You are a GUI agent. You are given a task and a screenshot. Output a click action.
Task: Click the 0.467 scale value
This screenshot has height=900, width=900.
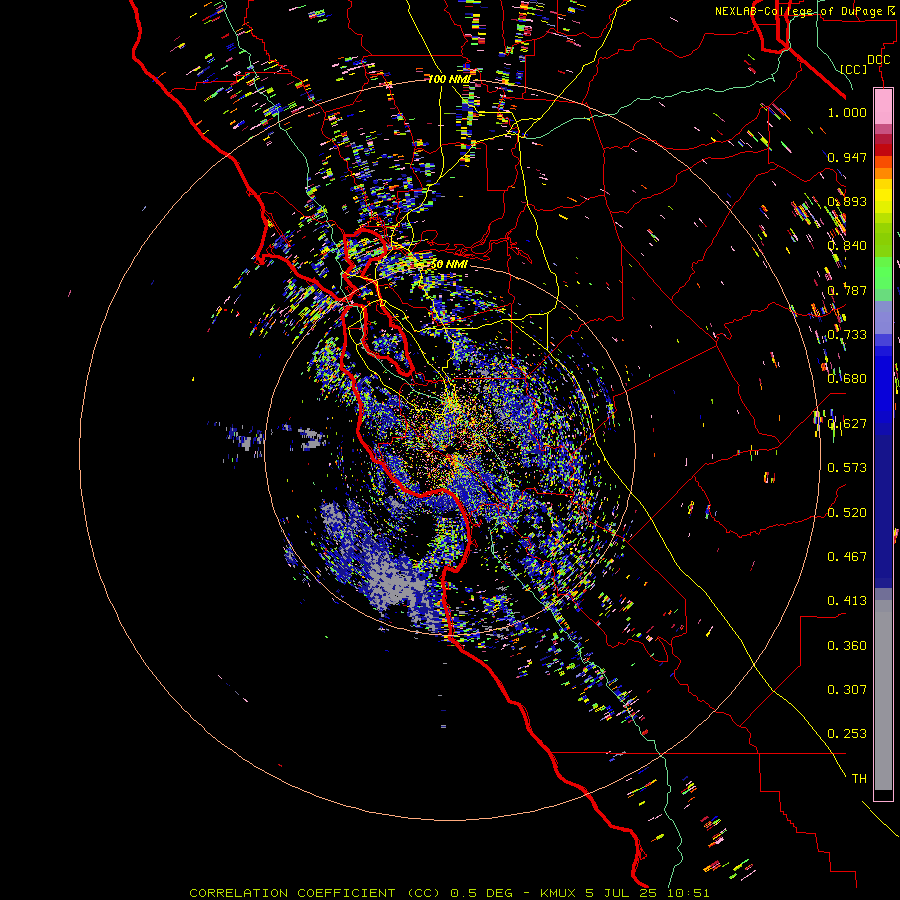pos(847,557)
